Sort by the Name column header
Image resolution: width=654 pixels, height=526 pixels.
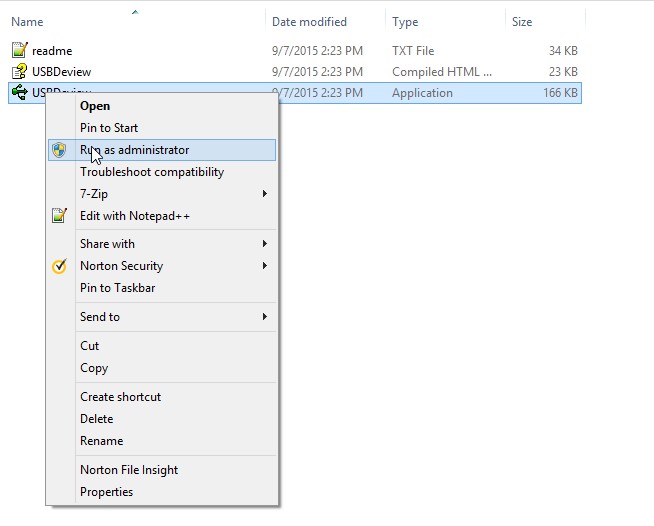(x=27, y=22)
